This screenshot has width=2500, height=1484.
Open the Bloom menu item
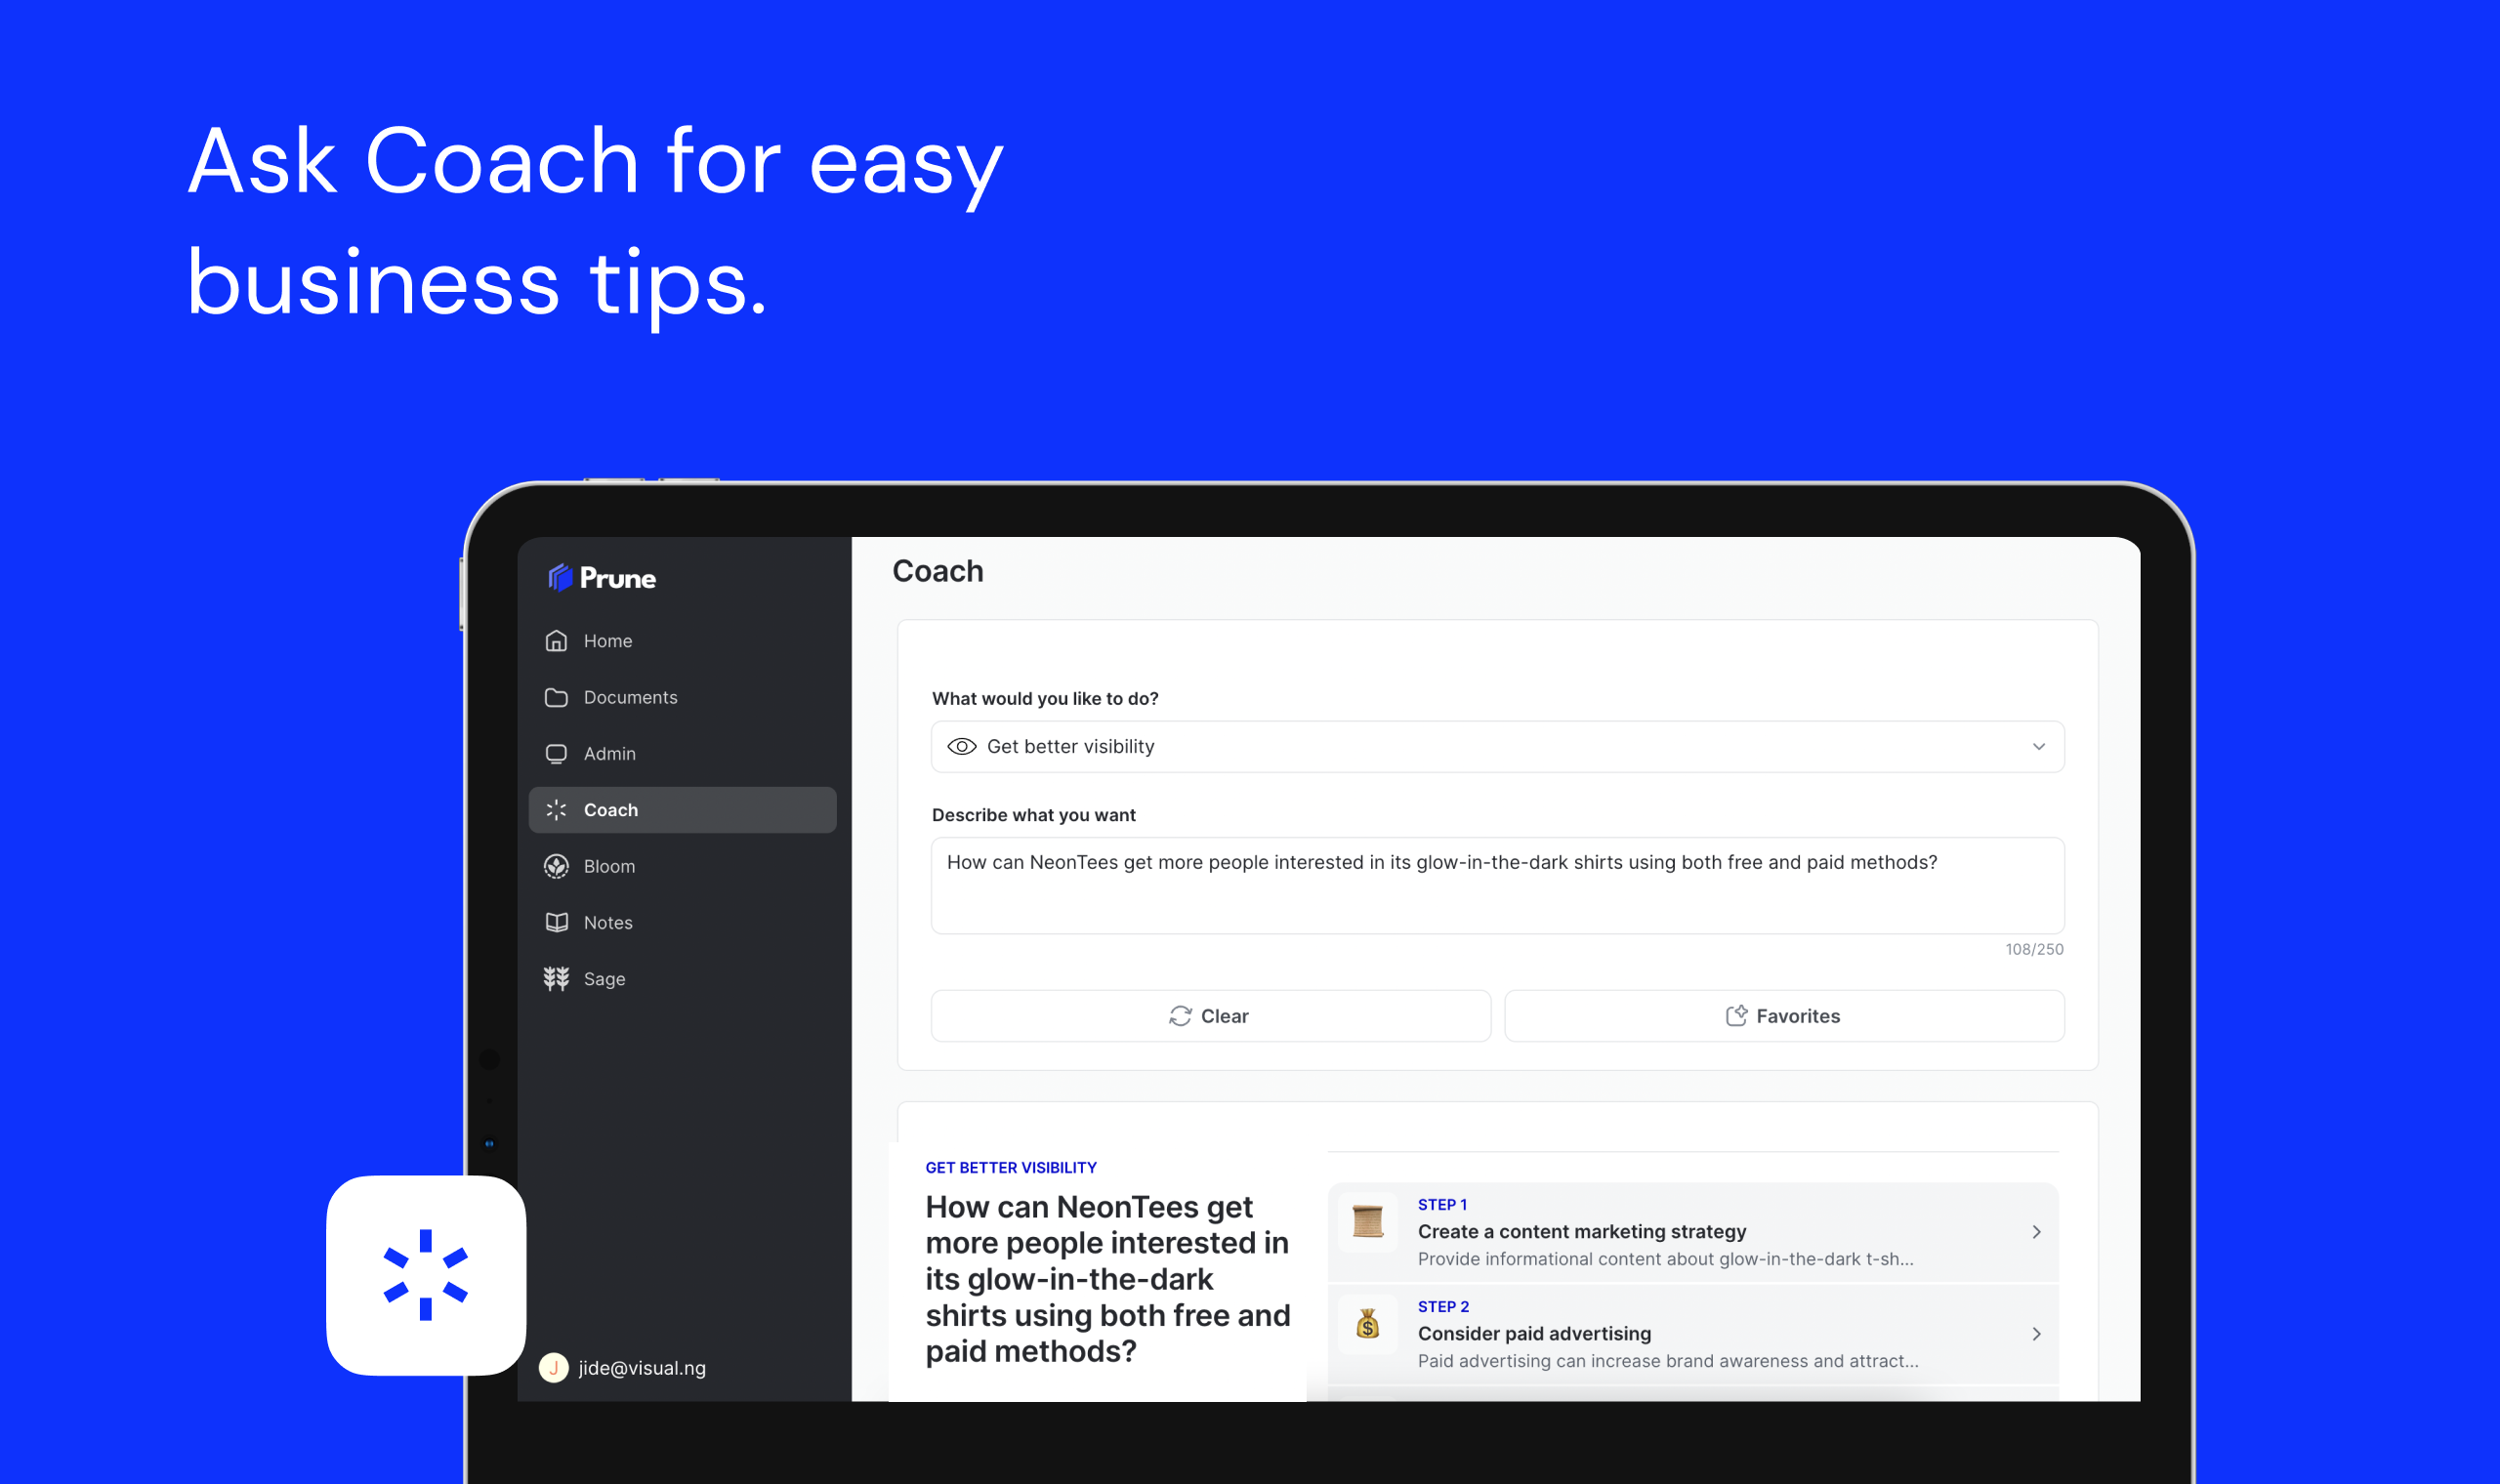[x=609, y=866]
